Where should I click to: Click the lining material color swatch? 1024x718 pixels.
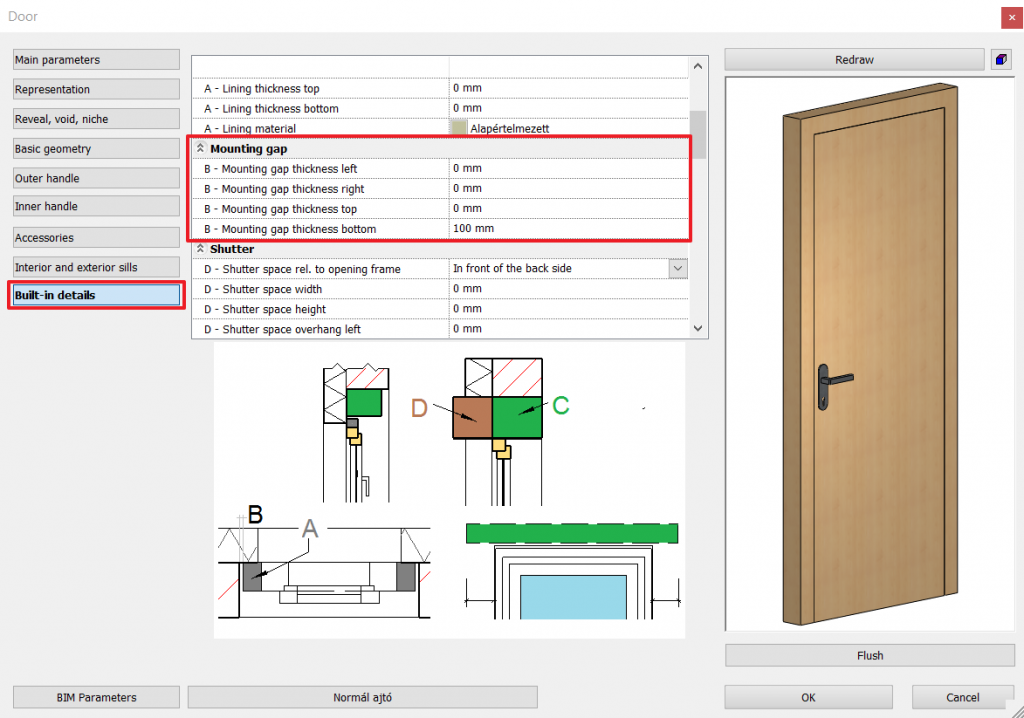459,128
